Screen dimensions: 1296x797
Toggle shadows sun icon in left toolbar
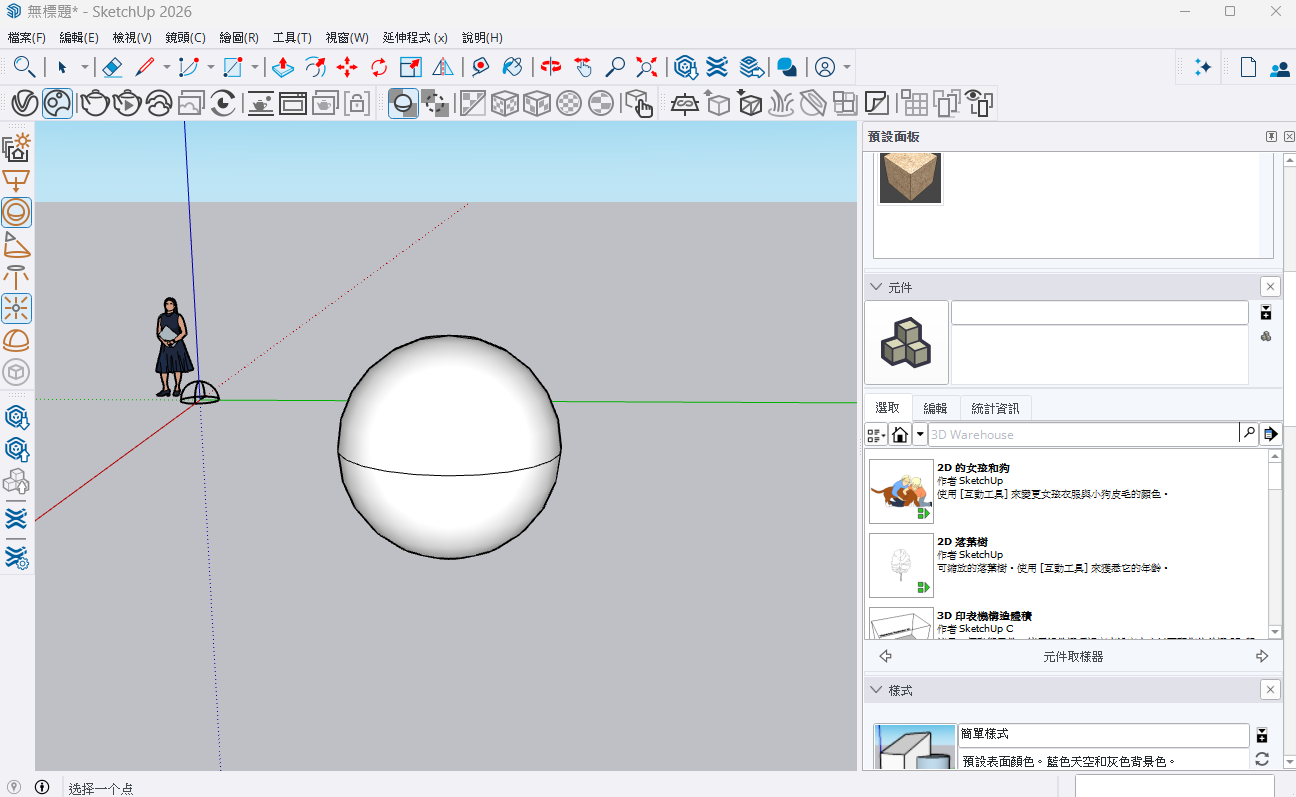pyautogui.click(x=16, y=147)
